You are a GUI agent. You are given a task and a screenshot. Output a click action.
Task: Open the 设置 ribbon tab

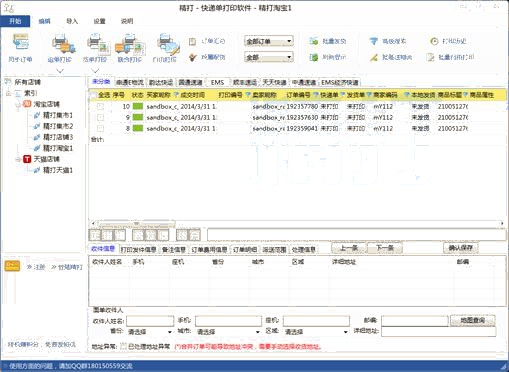(99, 21)
